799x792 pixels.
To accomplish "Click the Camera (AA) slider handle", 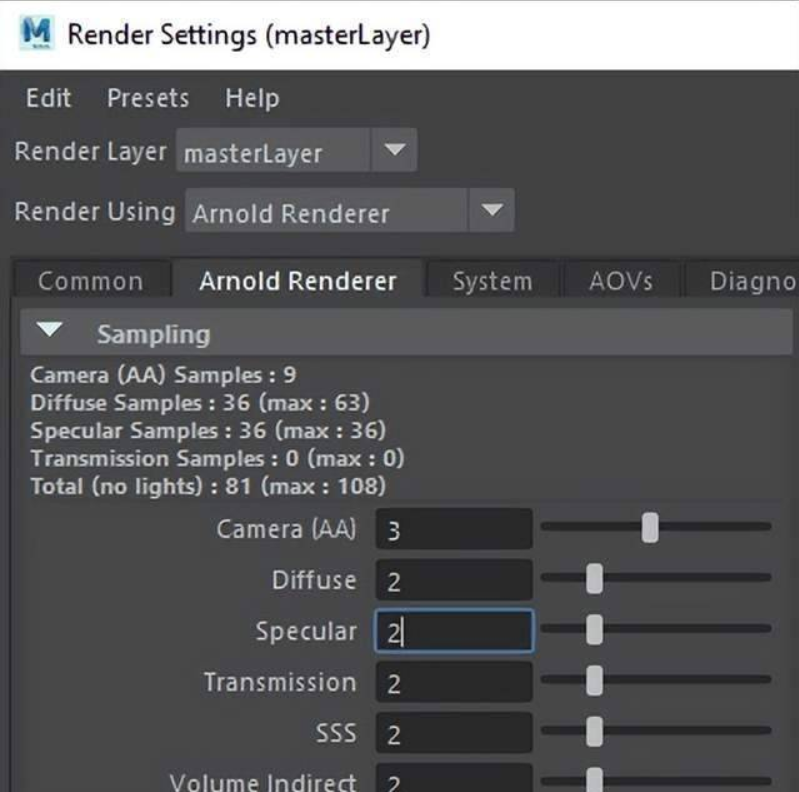I will pyautogui.click(x=650, y=527).
